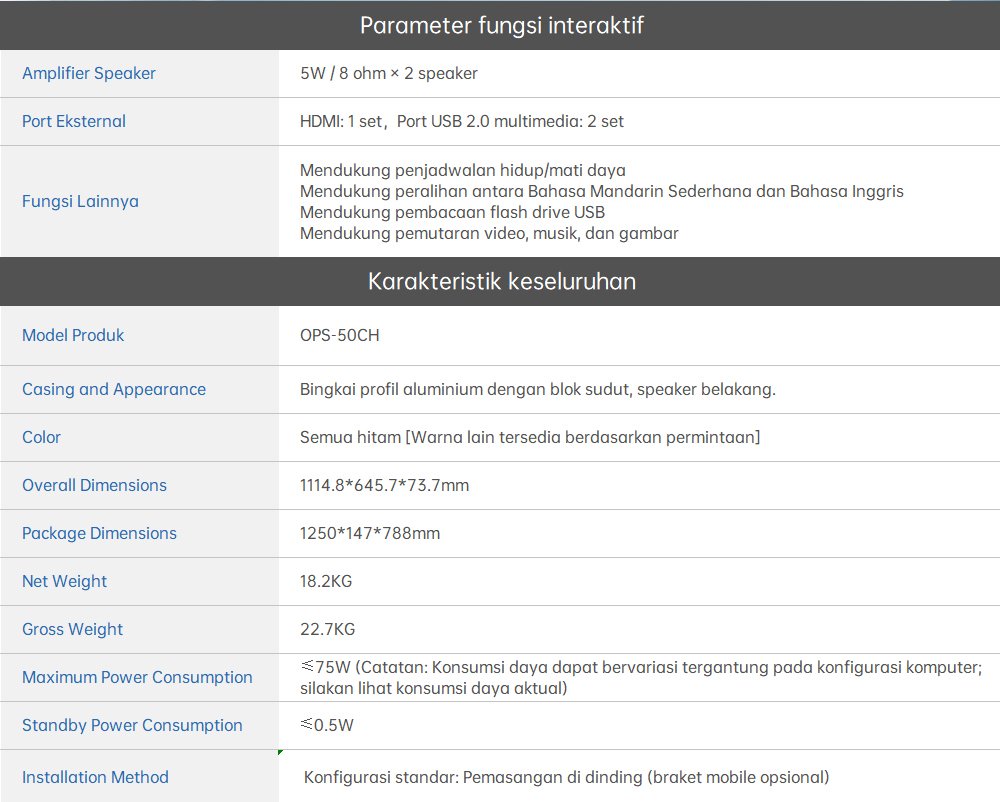
Task: Click the "Parameter fungsi interaktif" section header
Action: 500,26
